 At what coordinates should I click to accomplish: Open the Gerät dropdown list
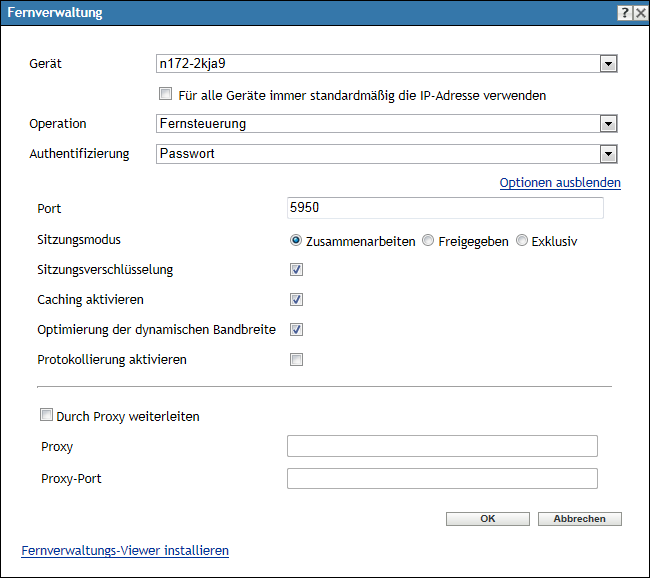(x=607, y=64)
